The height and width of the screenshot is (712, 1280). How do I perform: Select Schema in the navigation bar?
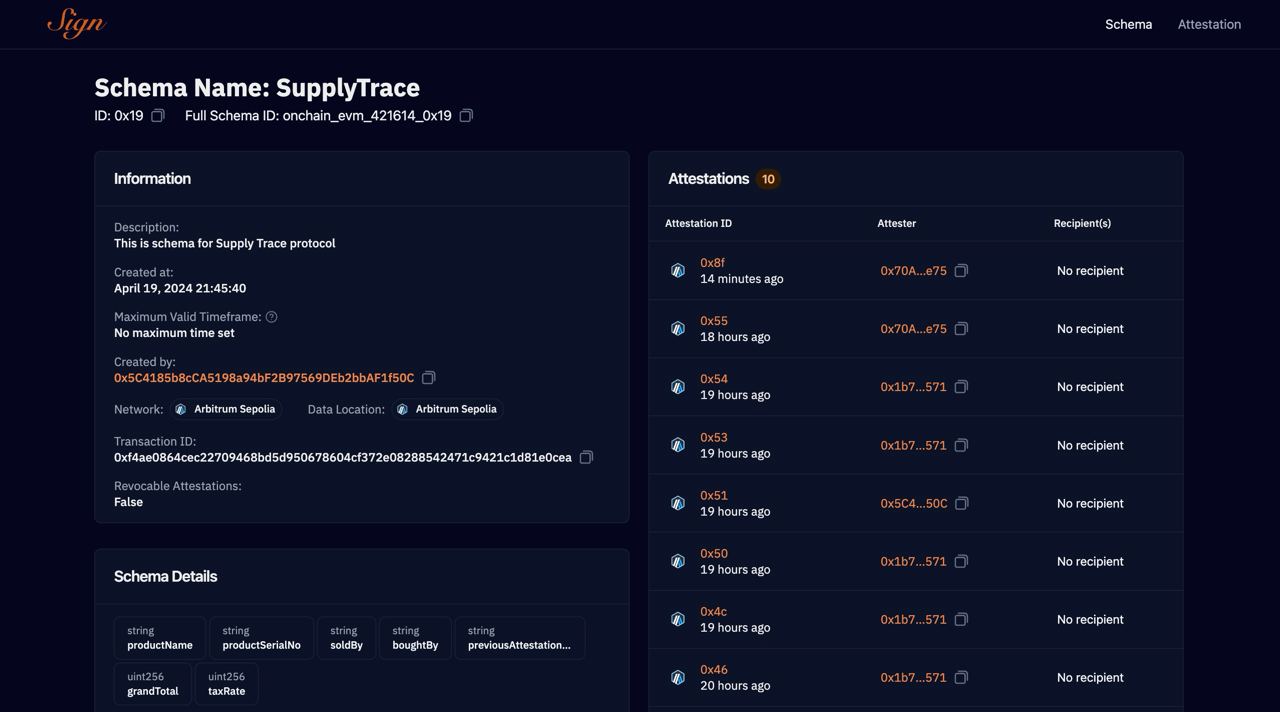[1128, 24]
